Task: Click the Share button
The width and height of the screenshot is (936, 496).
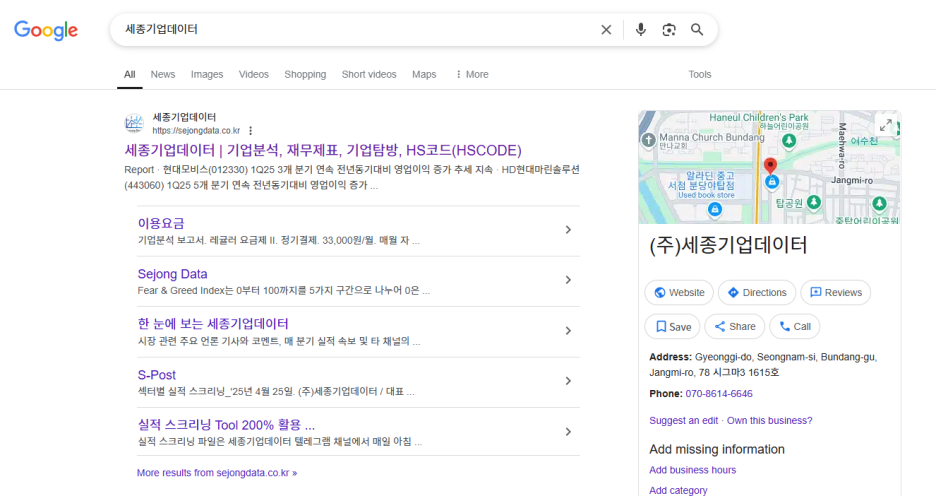Action: [735, 326]
